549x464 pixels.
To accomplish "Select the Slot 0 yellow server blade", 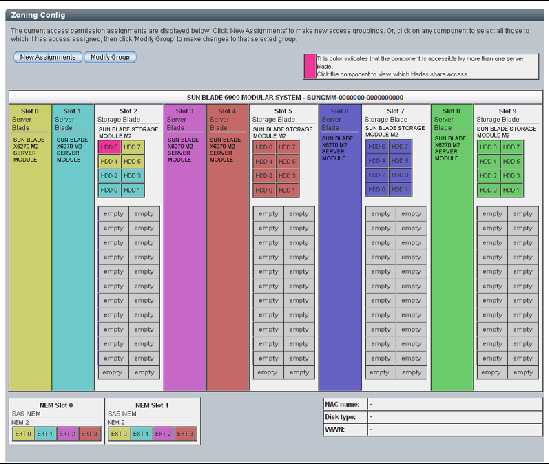I will point(30,247).
